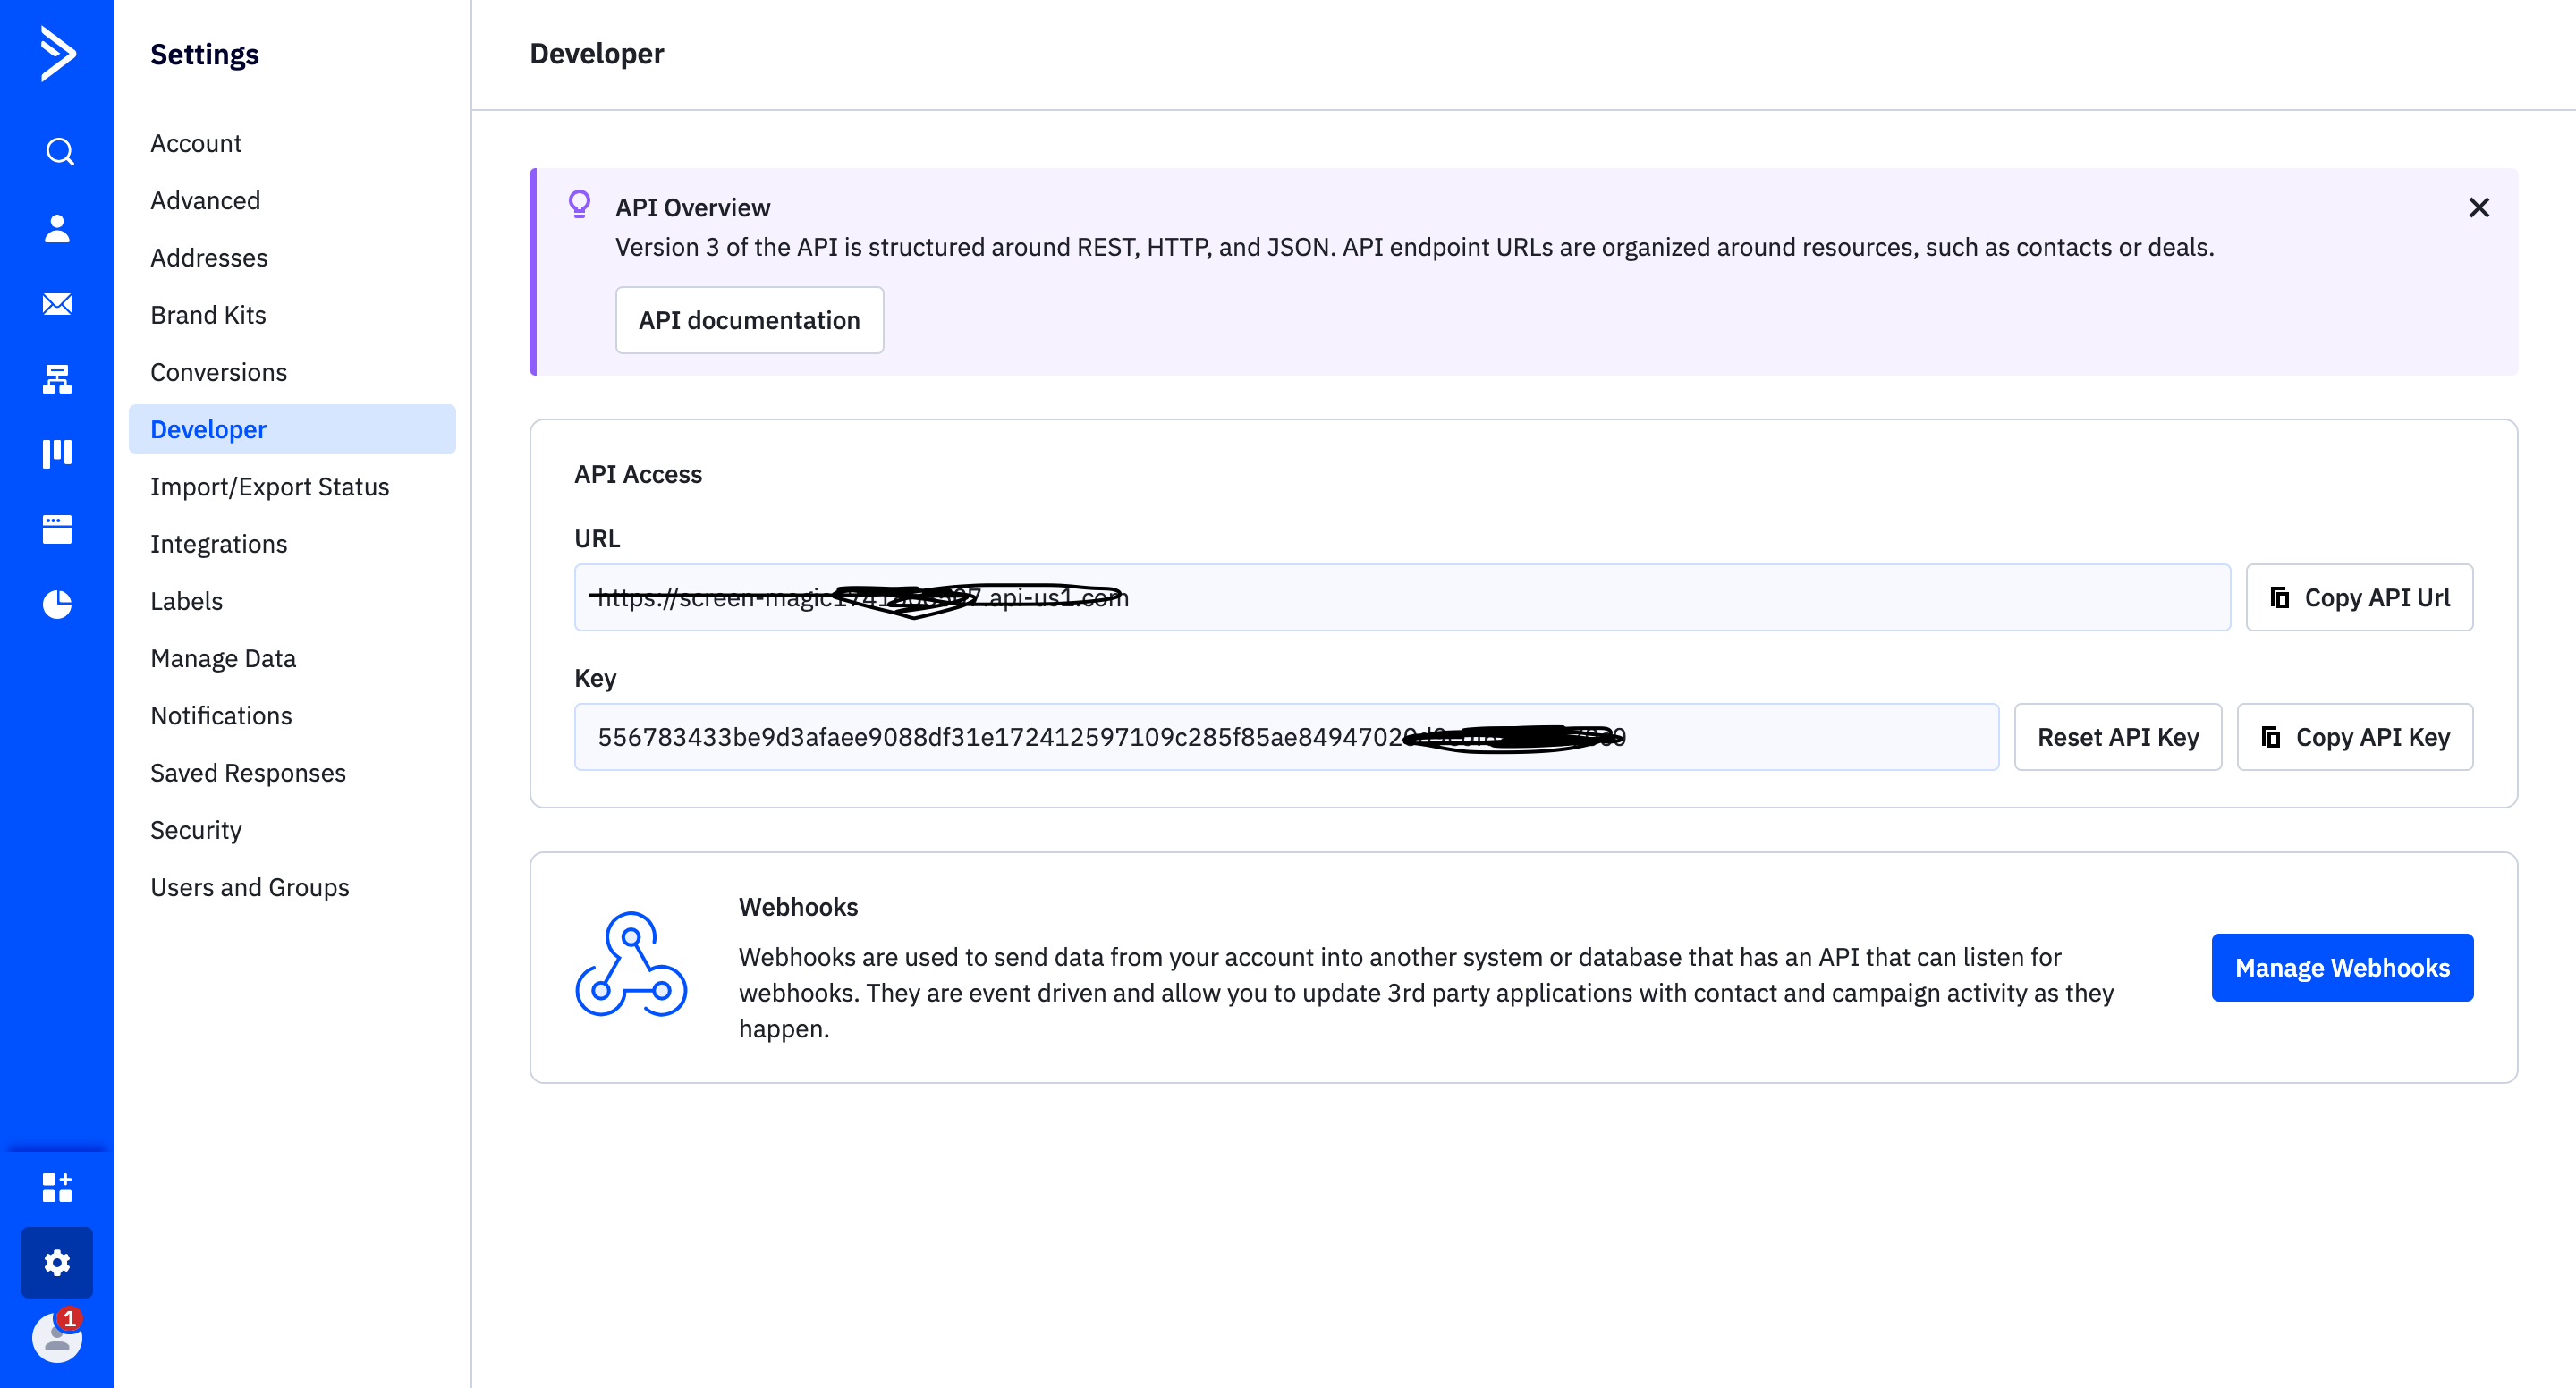Click the API documentation button
Image resolution: width=2576 pixels, height=1388 pixels.
749,320
